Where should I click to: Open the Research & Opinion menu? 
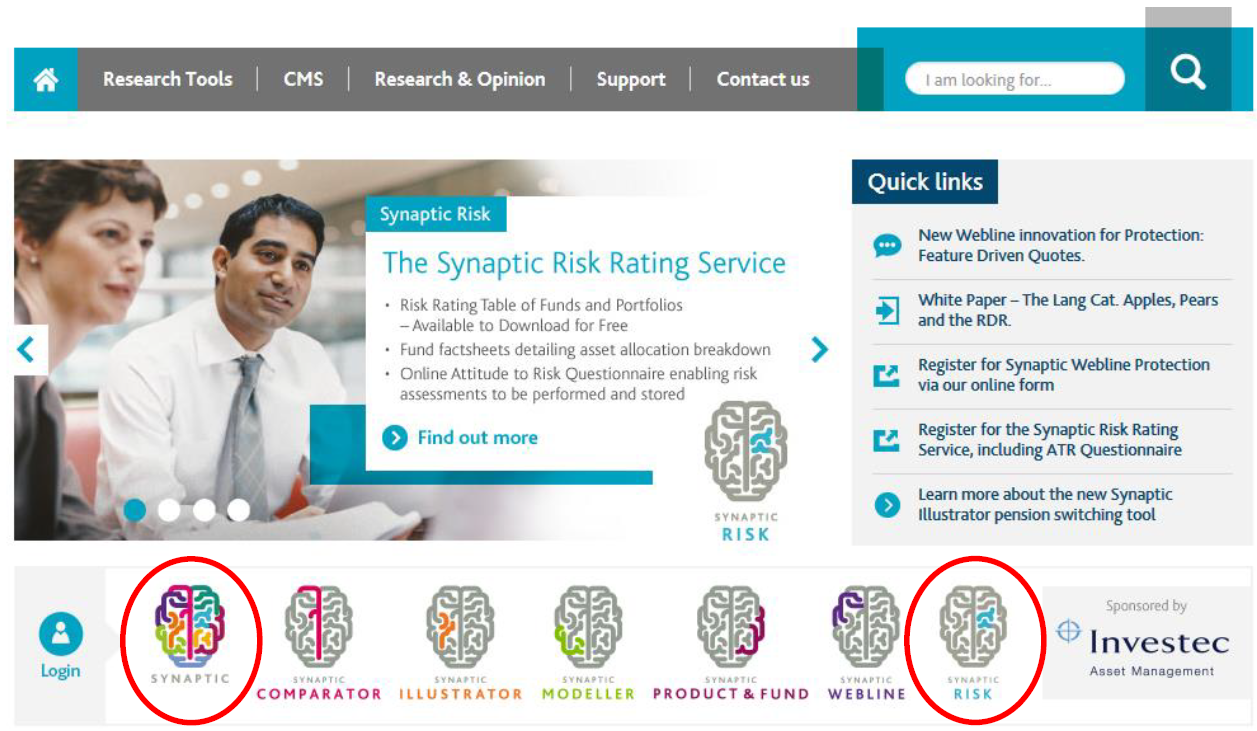[x=460, y=79]
